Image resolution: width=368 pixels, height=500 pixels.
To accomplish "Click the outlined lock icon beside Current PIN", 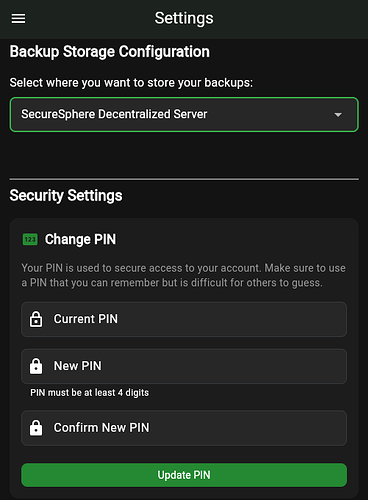I will [36, 319].
